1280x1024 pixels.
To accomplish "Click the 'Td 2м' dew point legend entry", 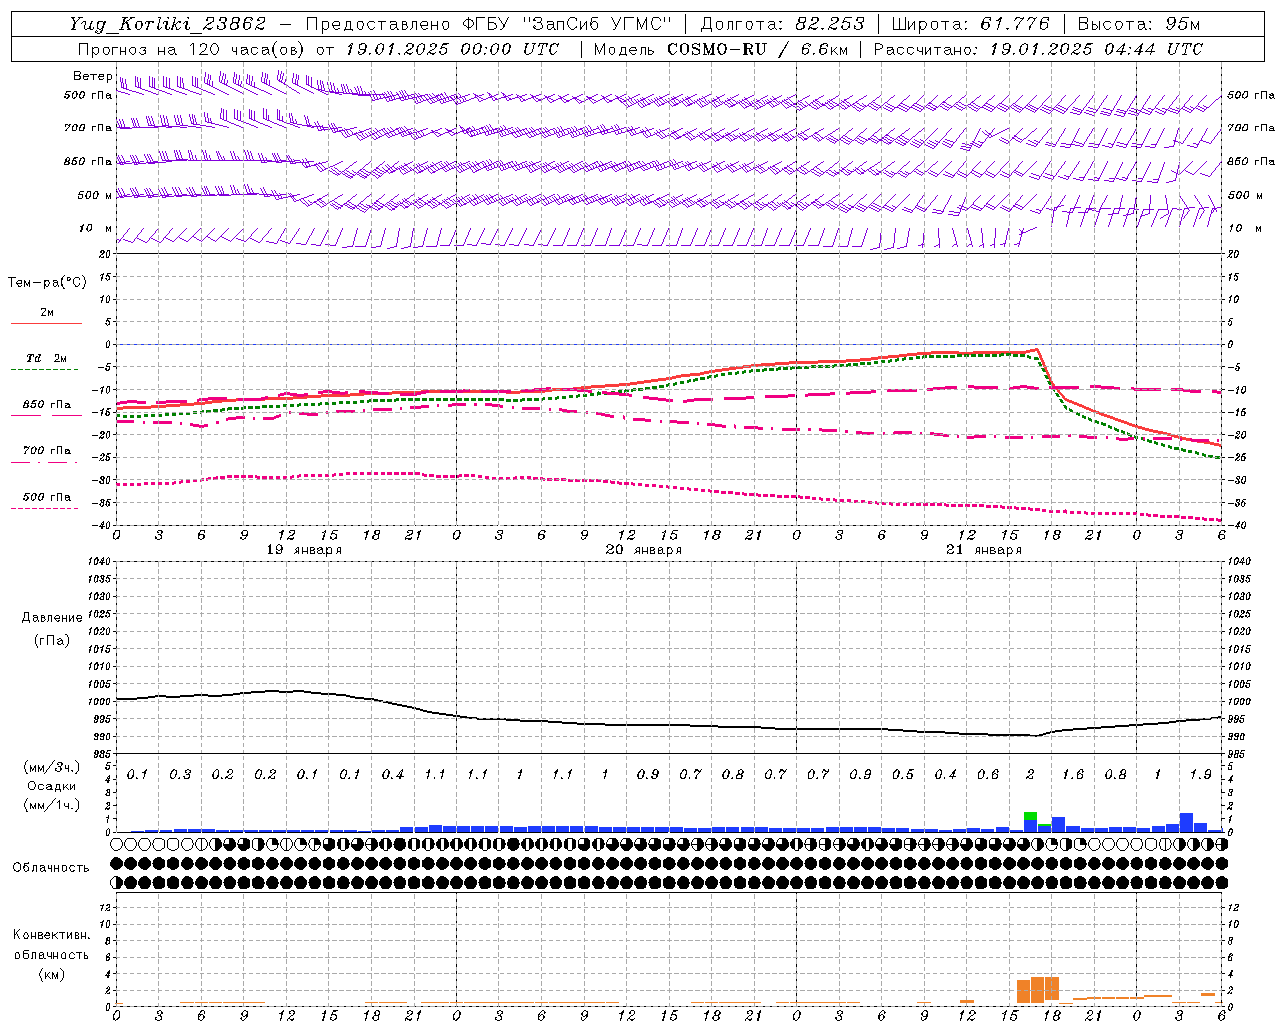I will click(x=47, y=358).
